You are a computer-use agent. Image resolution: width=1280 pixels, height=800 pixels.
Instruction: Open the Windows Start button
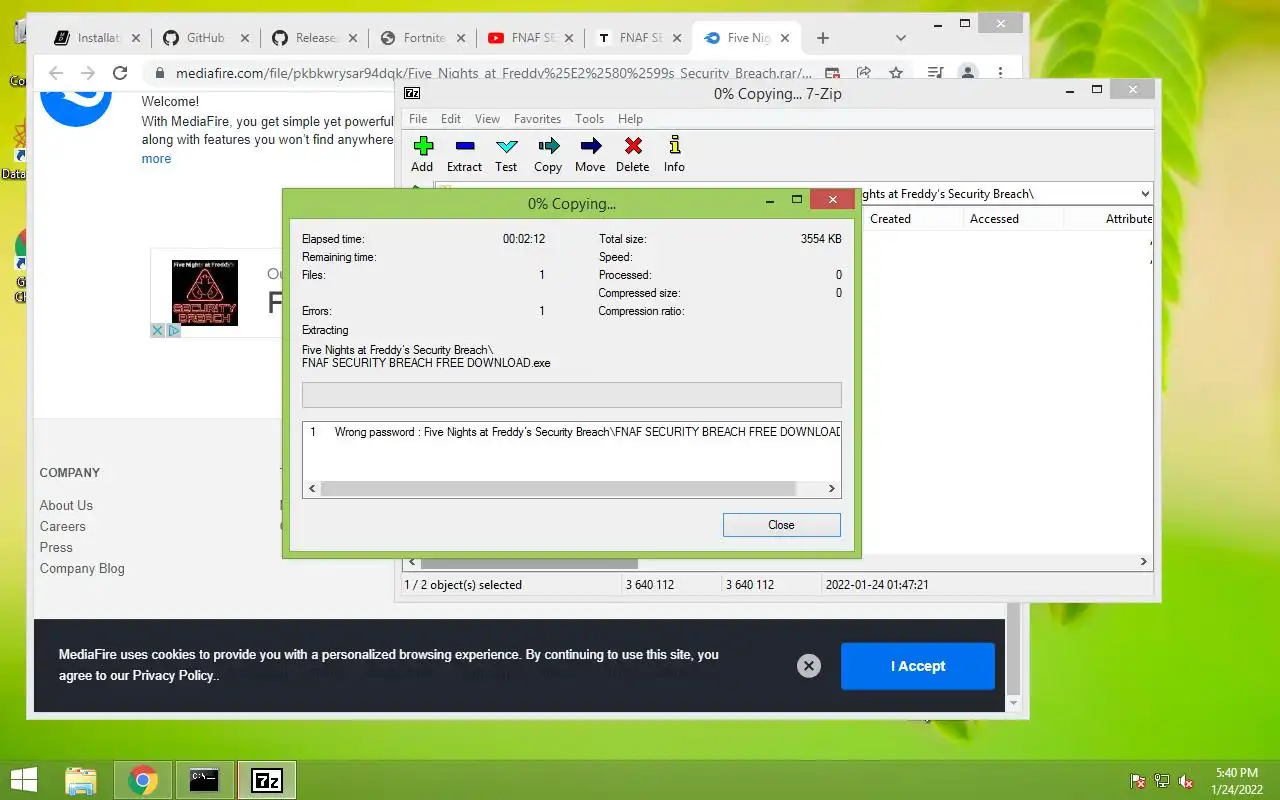[x=23, y=780]
